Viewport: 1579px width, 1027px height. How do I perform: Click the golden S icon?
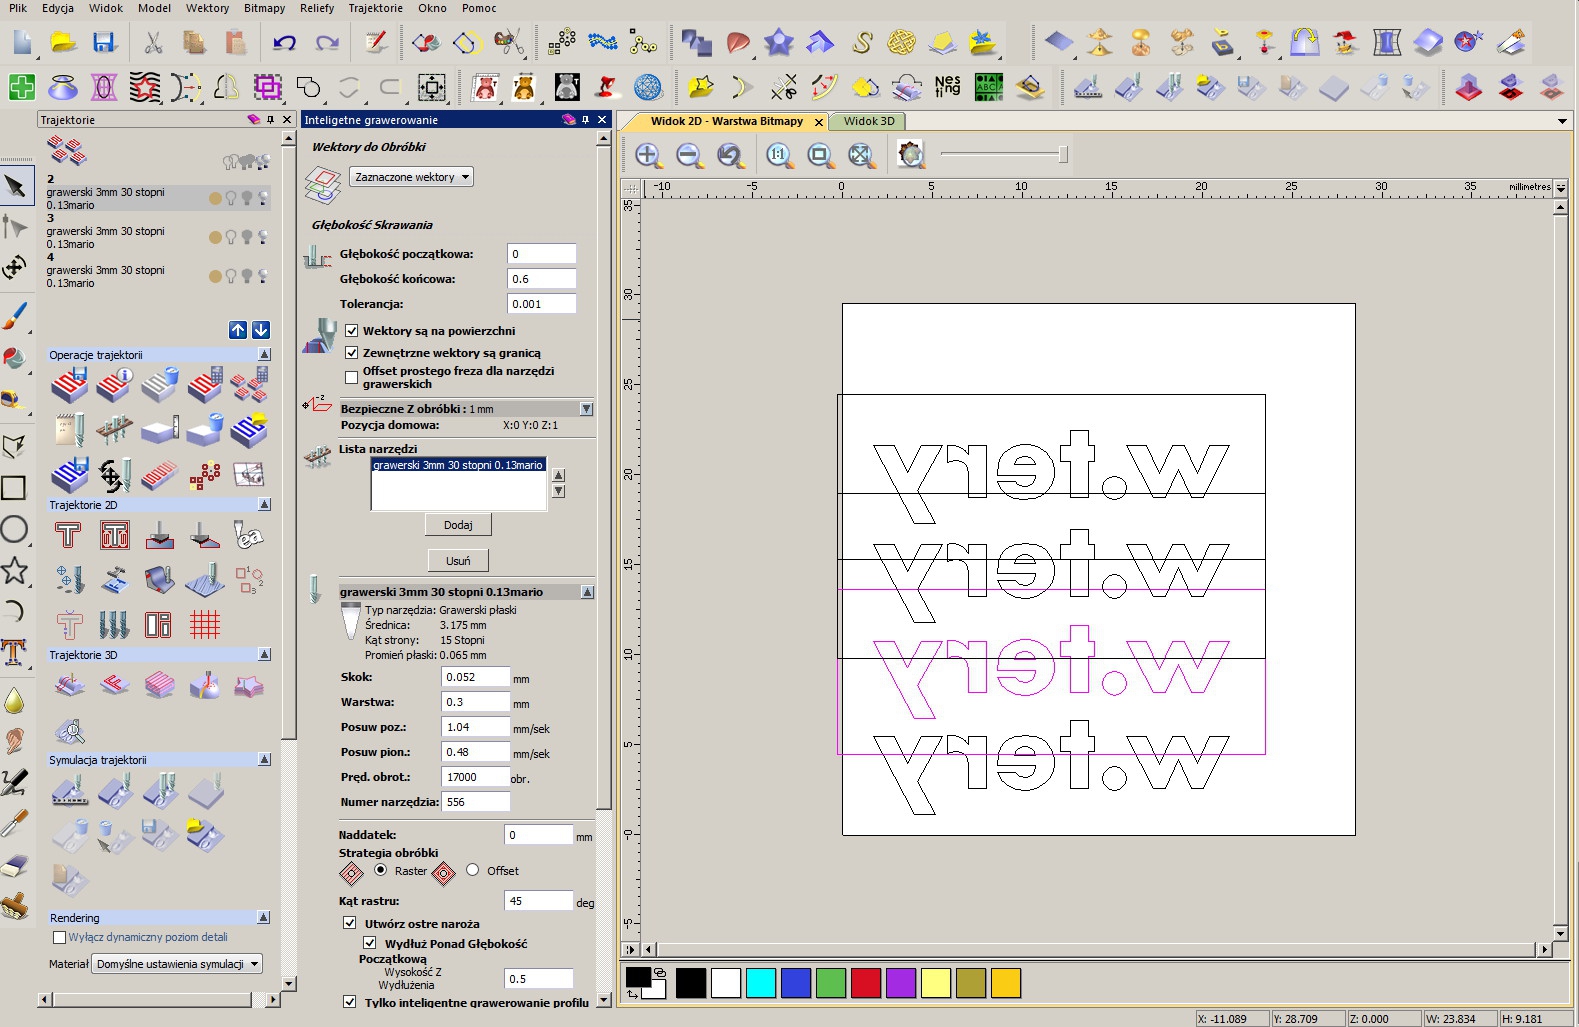click(x=862, y=42)
